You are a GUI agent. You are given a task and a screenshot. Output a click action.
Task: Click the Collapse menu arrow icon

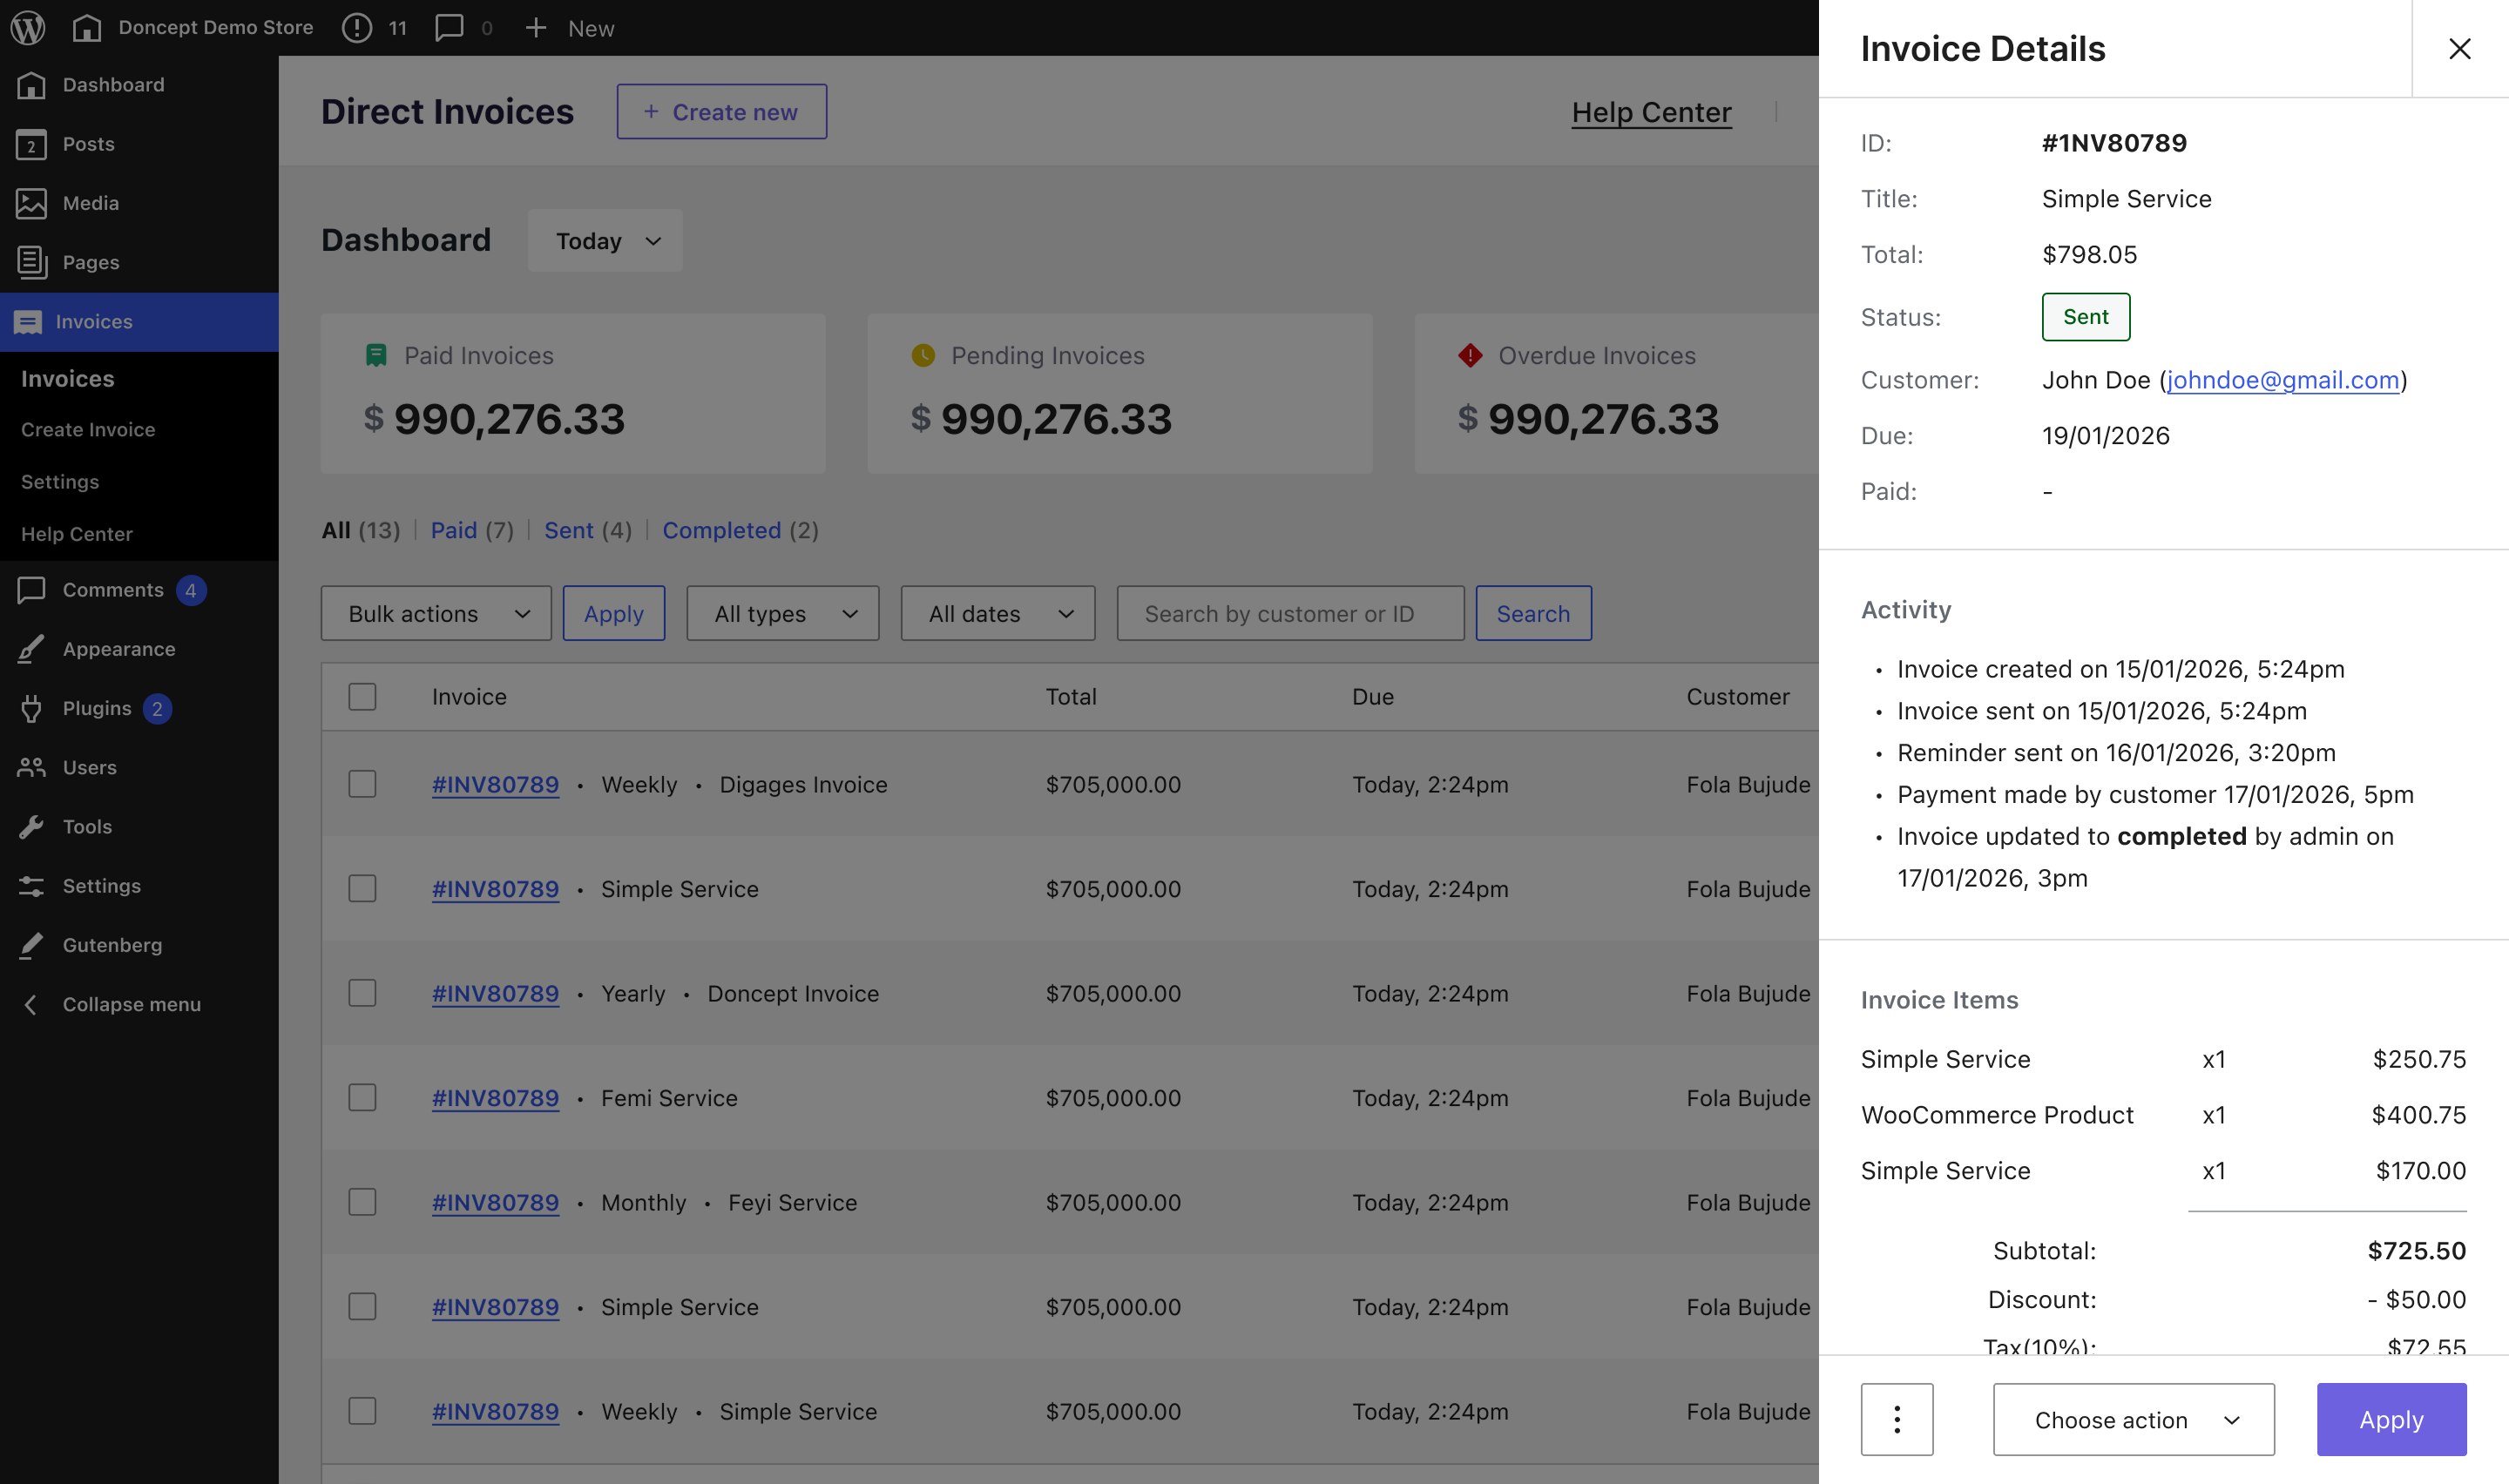pos(31,1004)
